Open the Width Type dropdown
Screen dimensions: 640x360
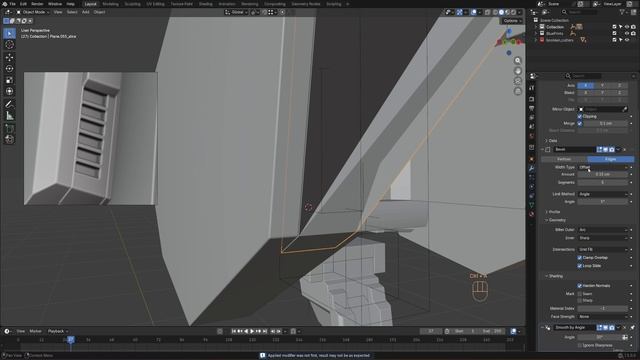(602, 167)
